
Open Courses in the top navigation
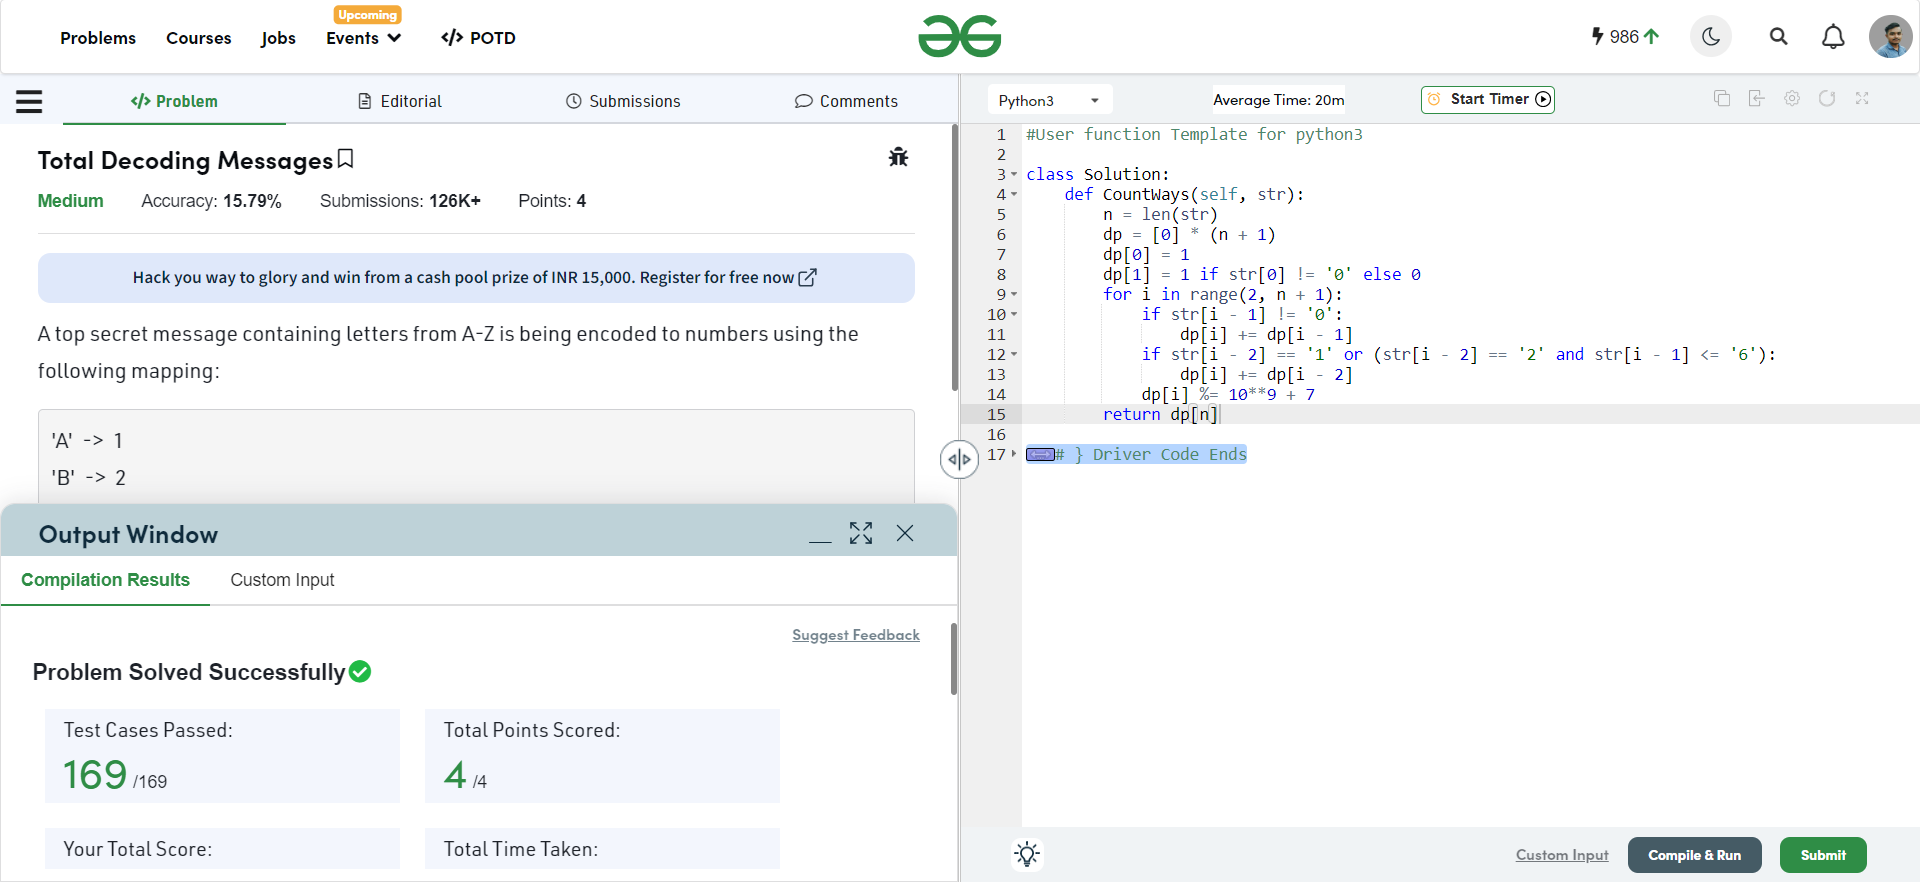click(198, 38)
